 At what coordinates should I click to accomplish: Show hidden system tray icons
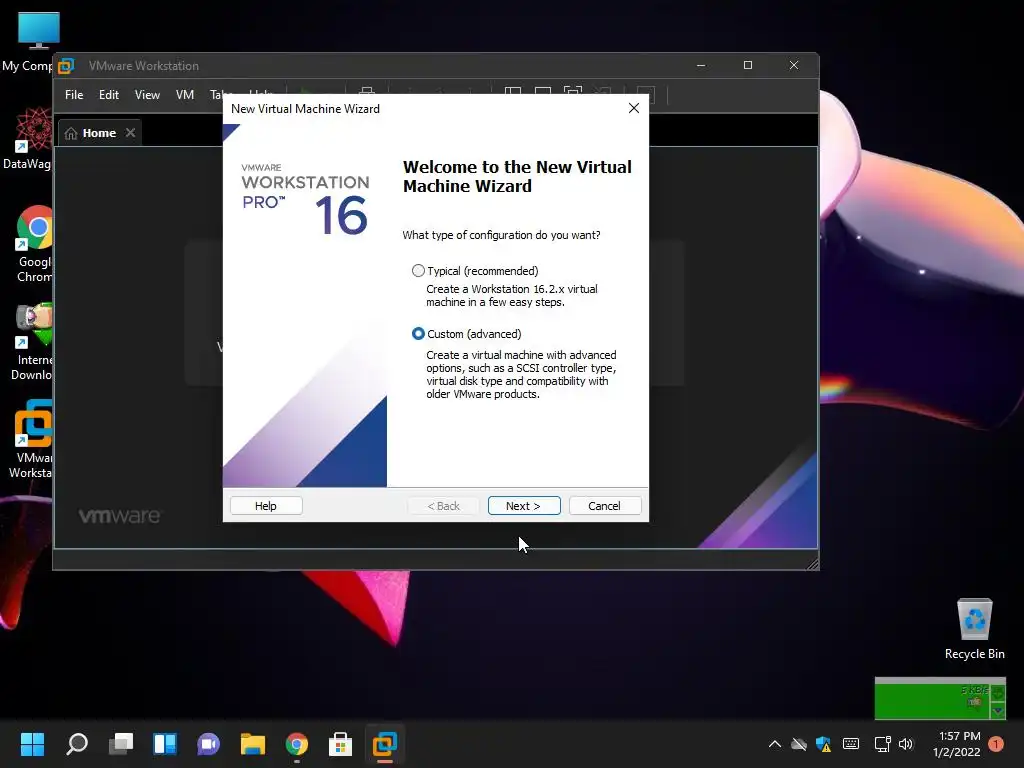(x=775, y=744)
